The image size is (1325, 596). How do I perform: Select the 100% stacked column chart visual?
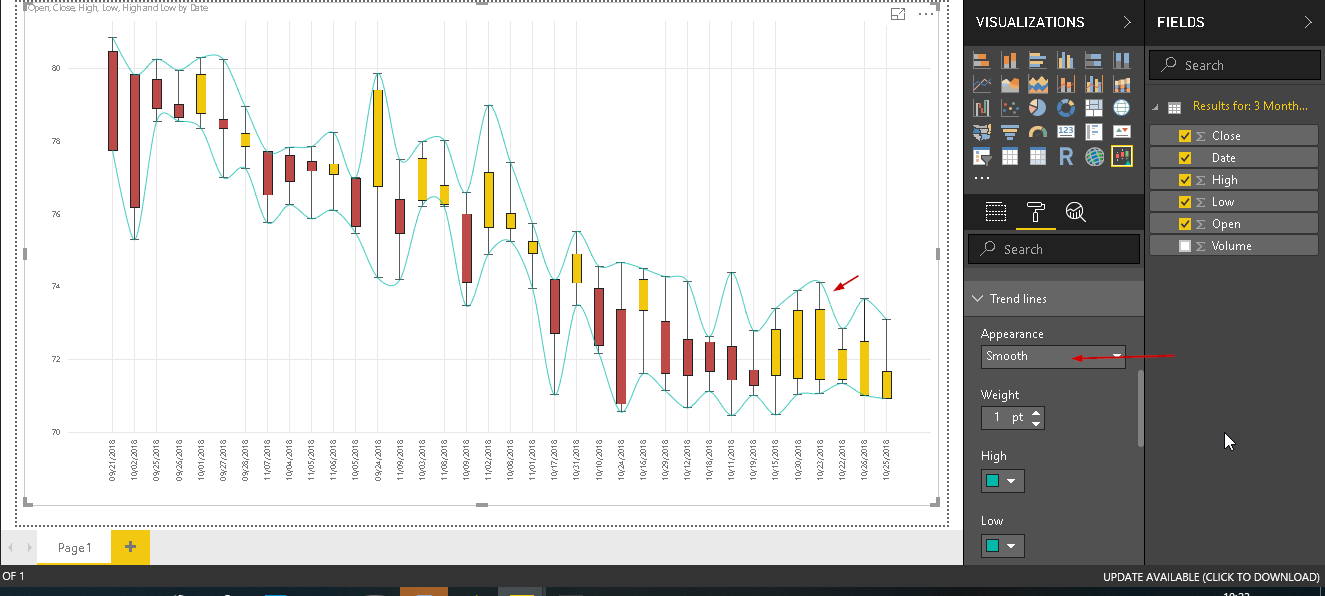[x=1122, y=61]
